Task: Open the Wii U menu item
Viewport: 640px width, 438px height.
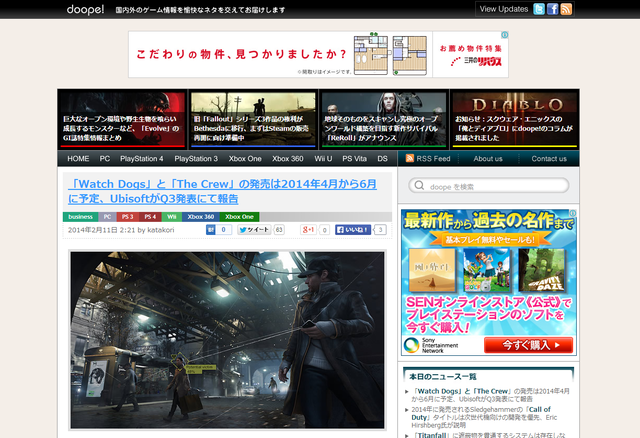Action: (323, 159)
